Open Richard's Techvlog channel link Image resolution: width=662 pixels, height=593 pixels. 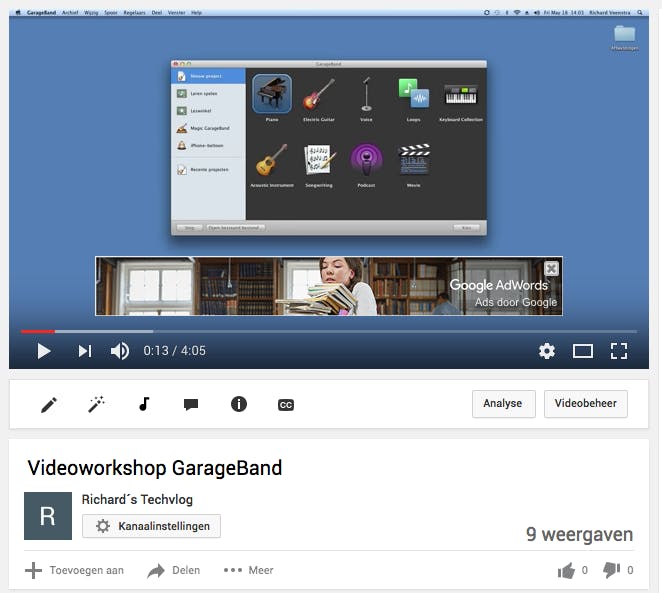(x=137, y=499)
